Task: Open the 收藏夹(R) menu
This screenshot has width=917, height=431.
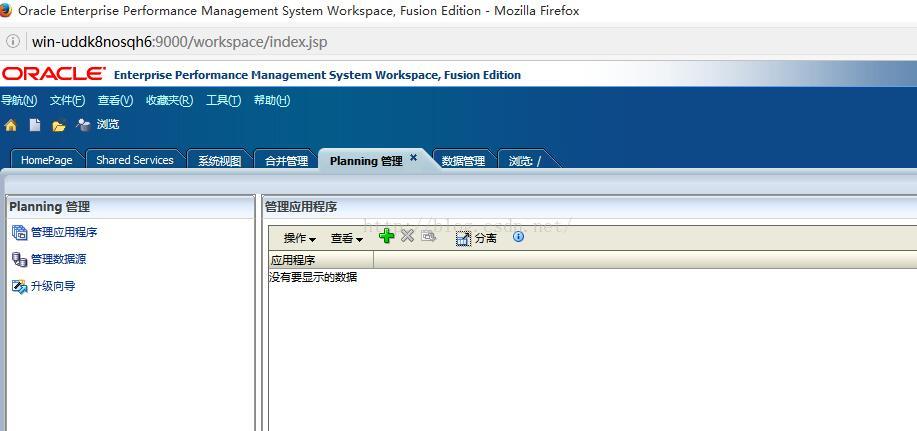Action: (169, 101)
